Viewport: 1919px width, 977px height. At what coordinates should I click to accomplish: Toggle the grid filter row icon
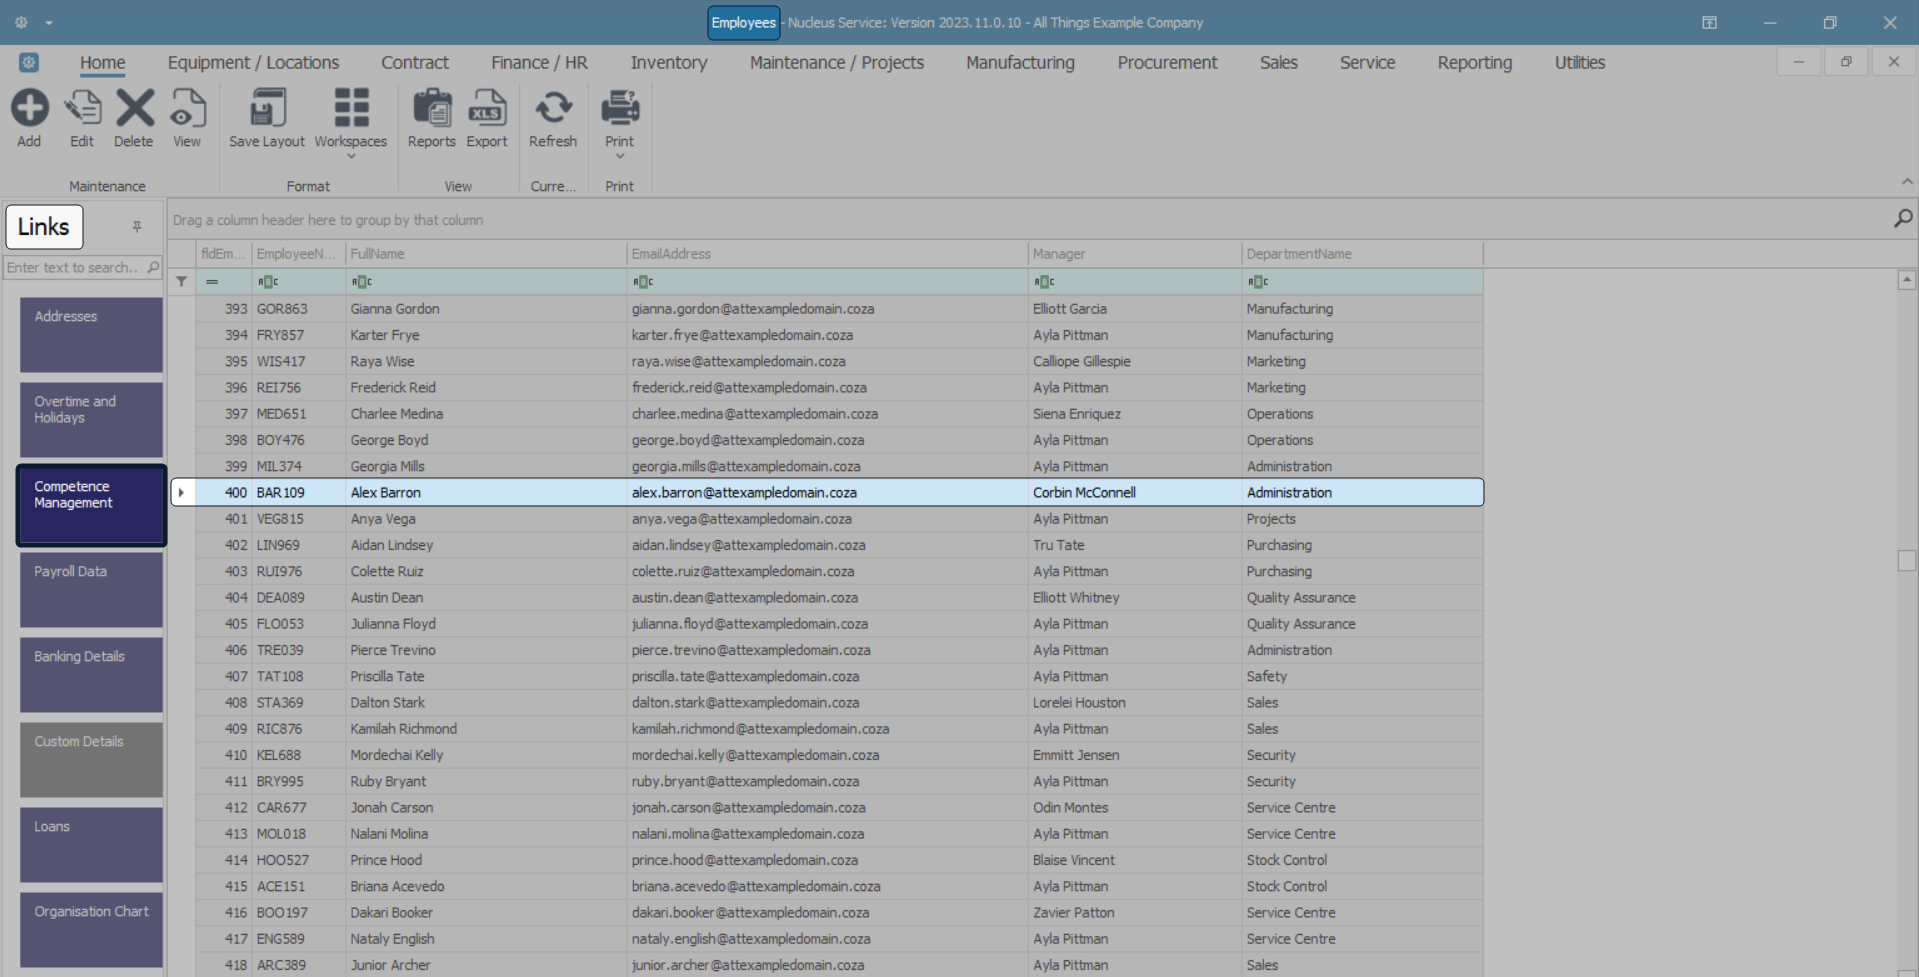[x=182, y=282]
